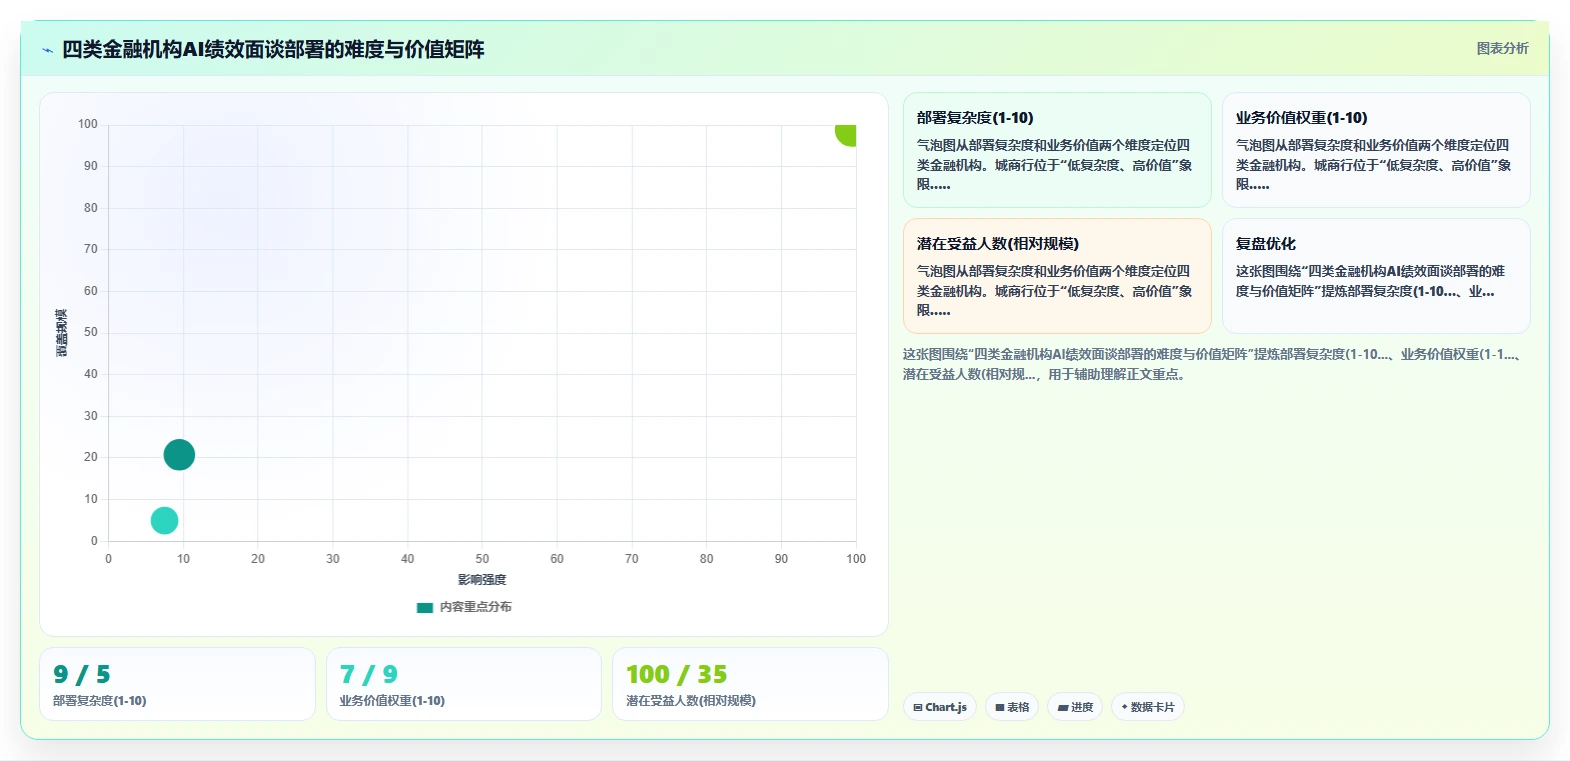Click the 影响强度 x-axis title
This screenshot has width=1570, height=761.
[x=482, y=580]
